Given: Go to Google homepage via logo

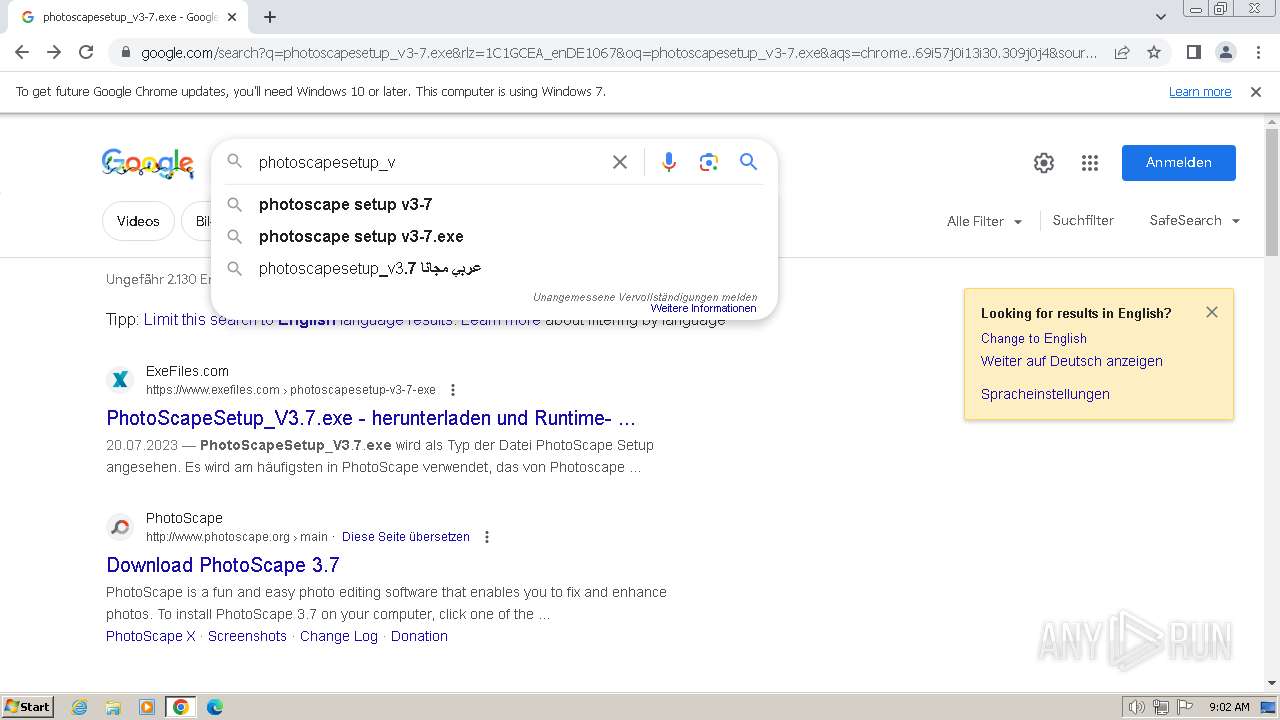Looking at the screenshot, I should click(x=148, y=163).
